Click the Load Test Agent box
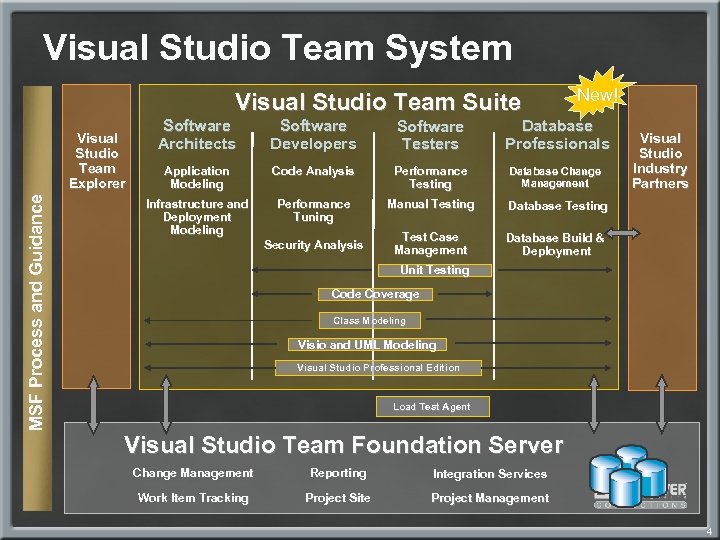 (x=432, y=407)
